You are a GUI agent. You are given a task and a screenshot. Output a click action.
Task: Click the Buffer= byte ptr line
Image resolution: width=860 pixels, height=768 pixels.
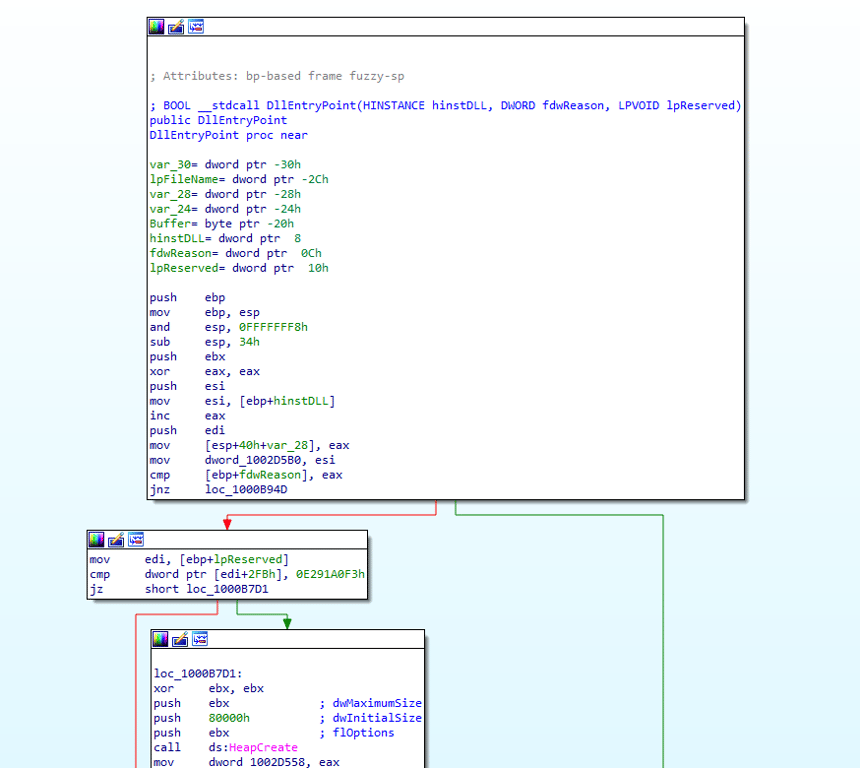tap(222, 224)
